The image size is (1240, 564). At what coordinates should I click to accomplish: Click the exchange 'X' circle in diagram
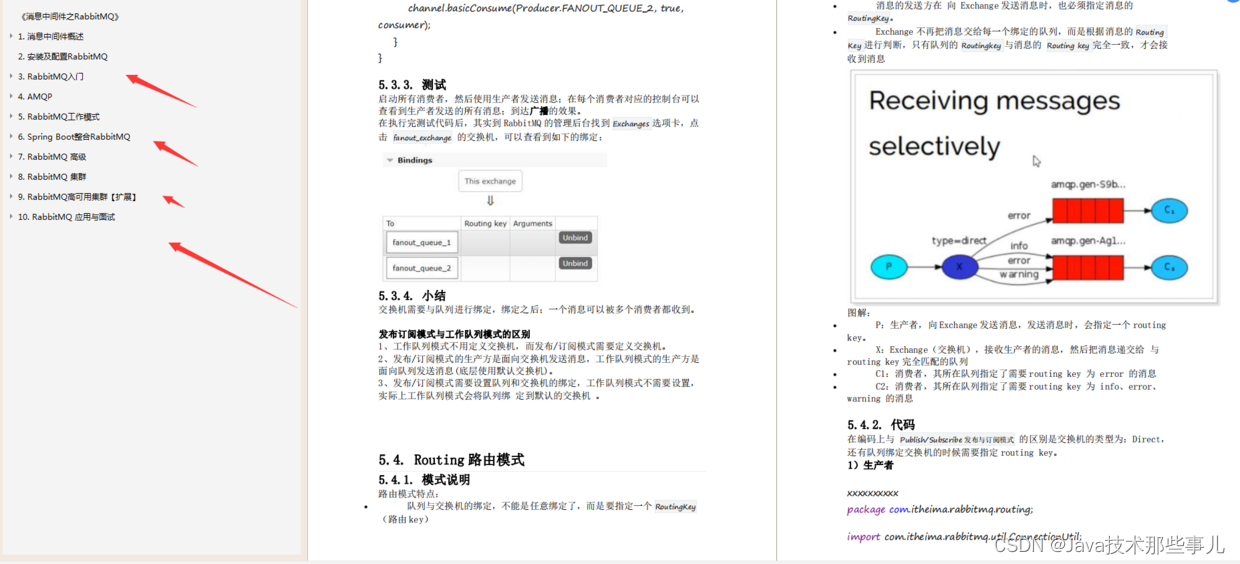point(960,267)
